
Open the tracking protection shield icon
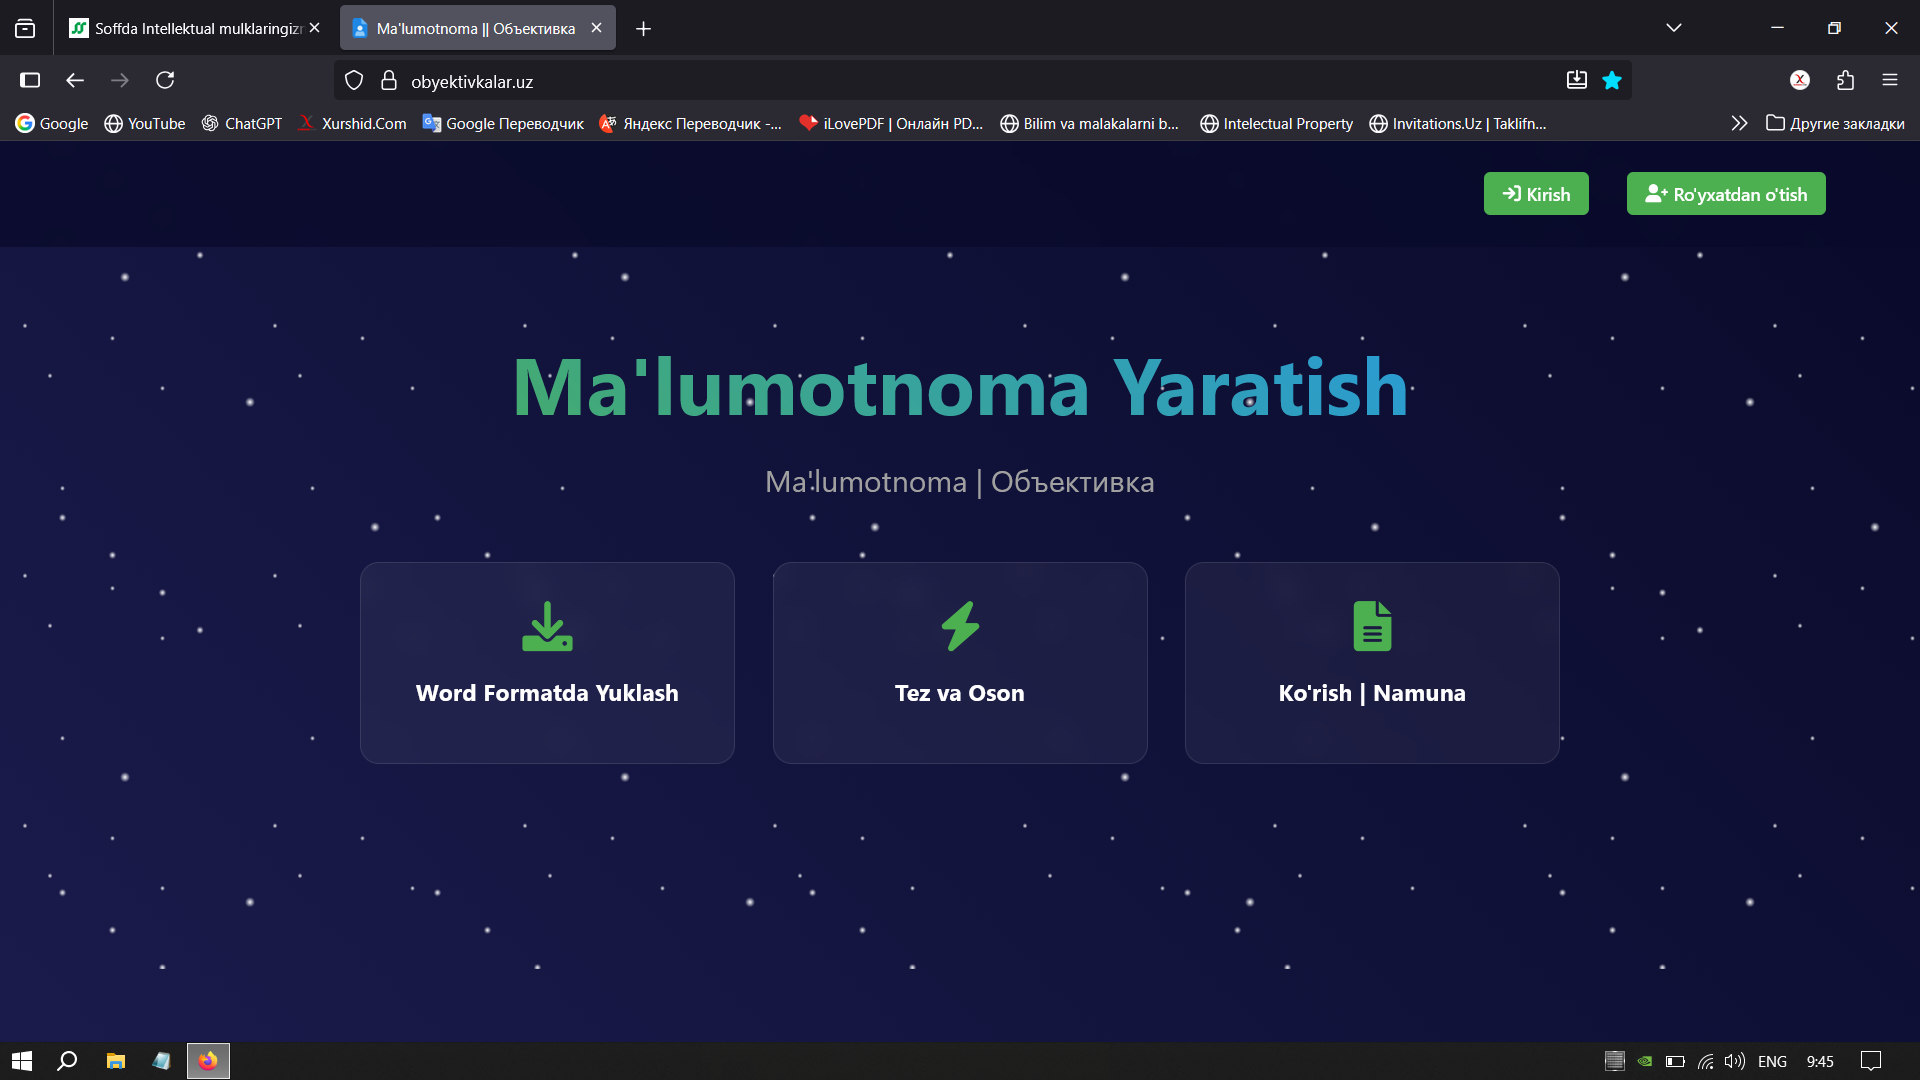point(354,81)
